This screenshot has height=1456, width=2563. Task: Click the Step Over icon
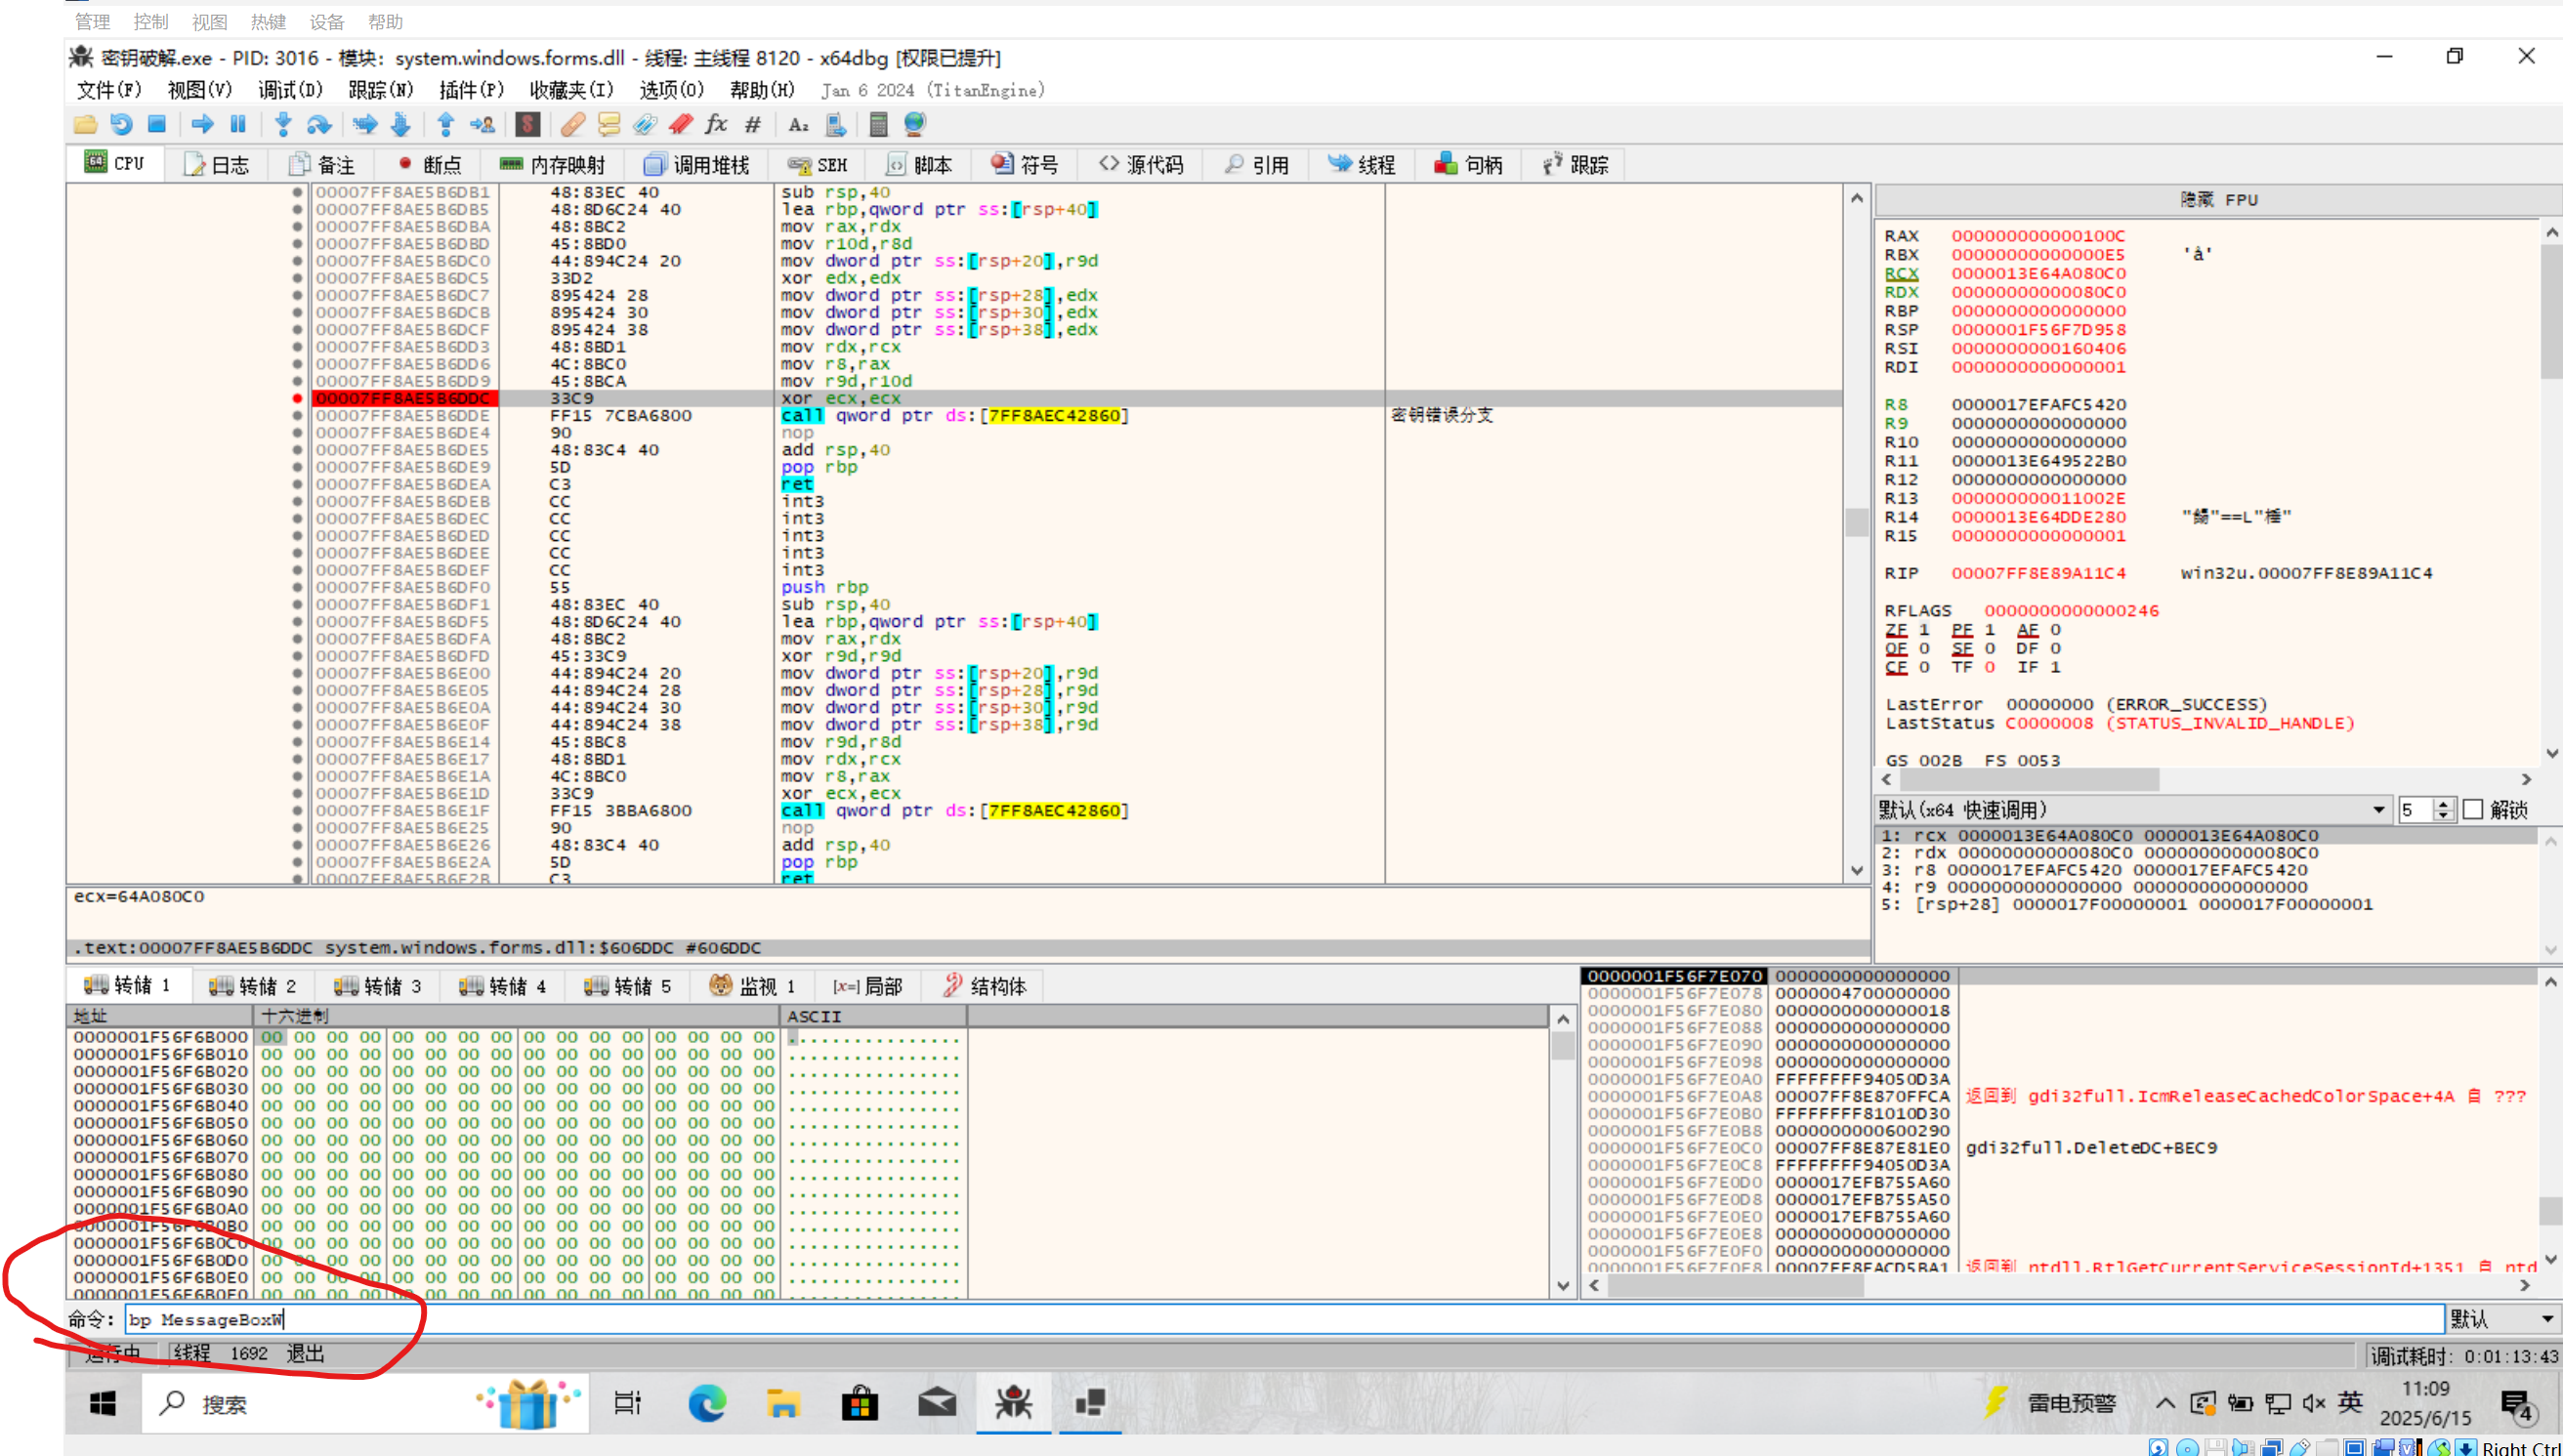[x=319, y=124]
